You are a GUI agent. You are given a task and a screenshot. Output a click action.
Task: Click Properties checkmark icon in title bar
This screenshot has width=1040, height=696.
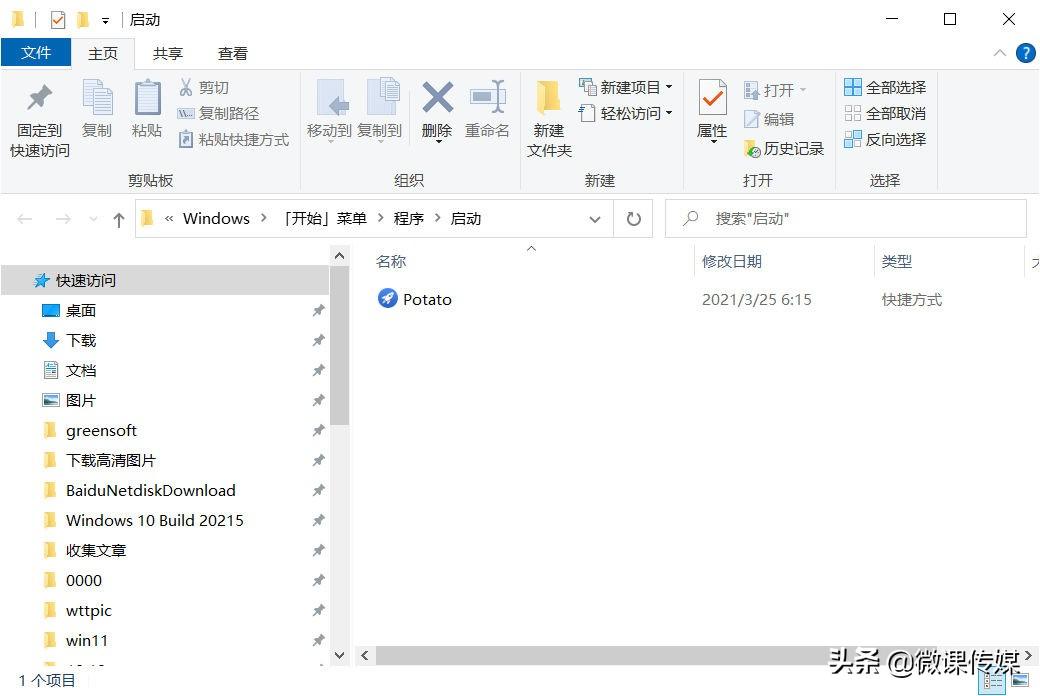click(x=58, y=20)
